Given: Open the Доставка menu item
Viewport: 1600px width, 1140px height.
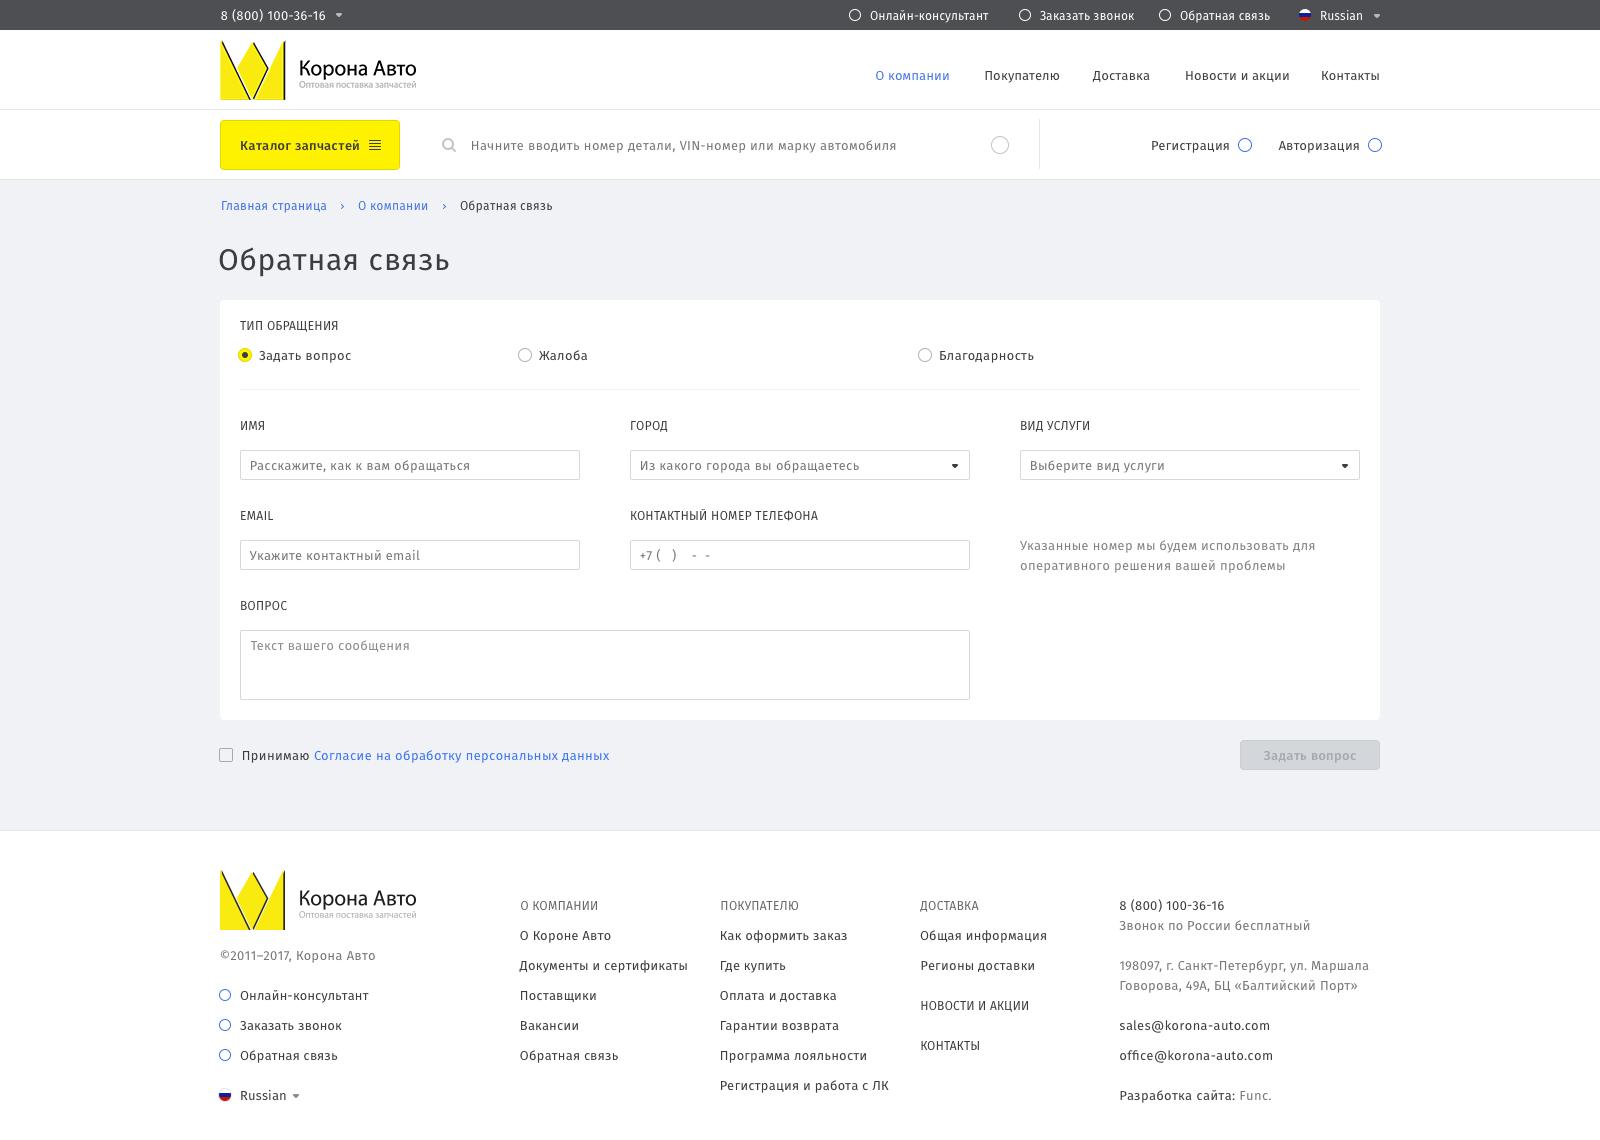Looking at the screenshot, I should pyautogui.click(x=1121, y=76).
